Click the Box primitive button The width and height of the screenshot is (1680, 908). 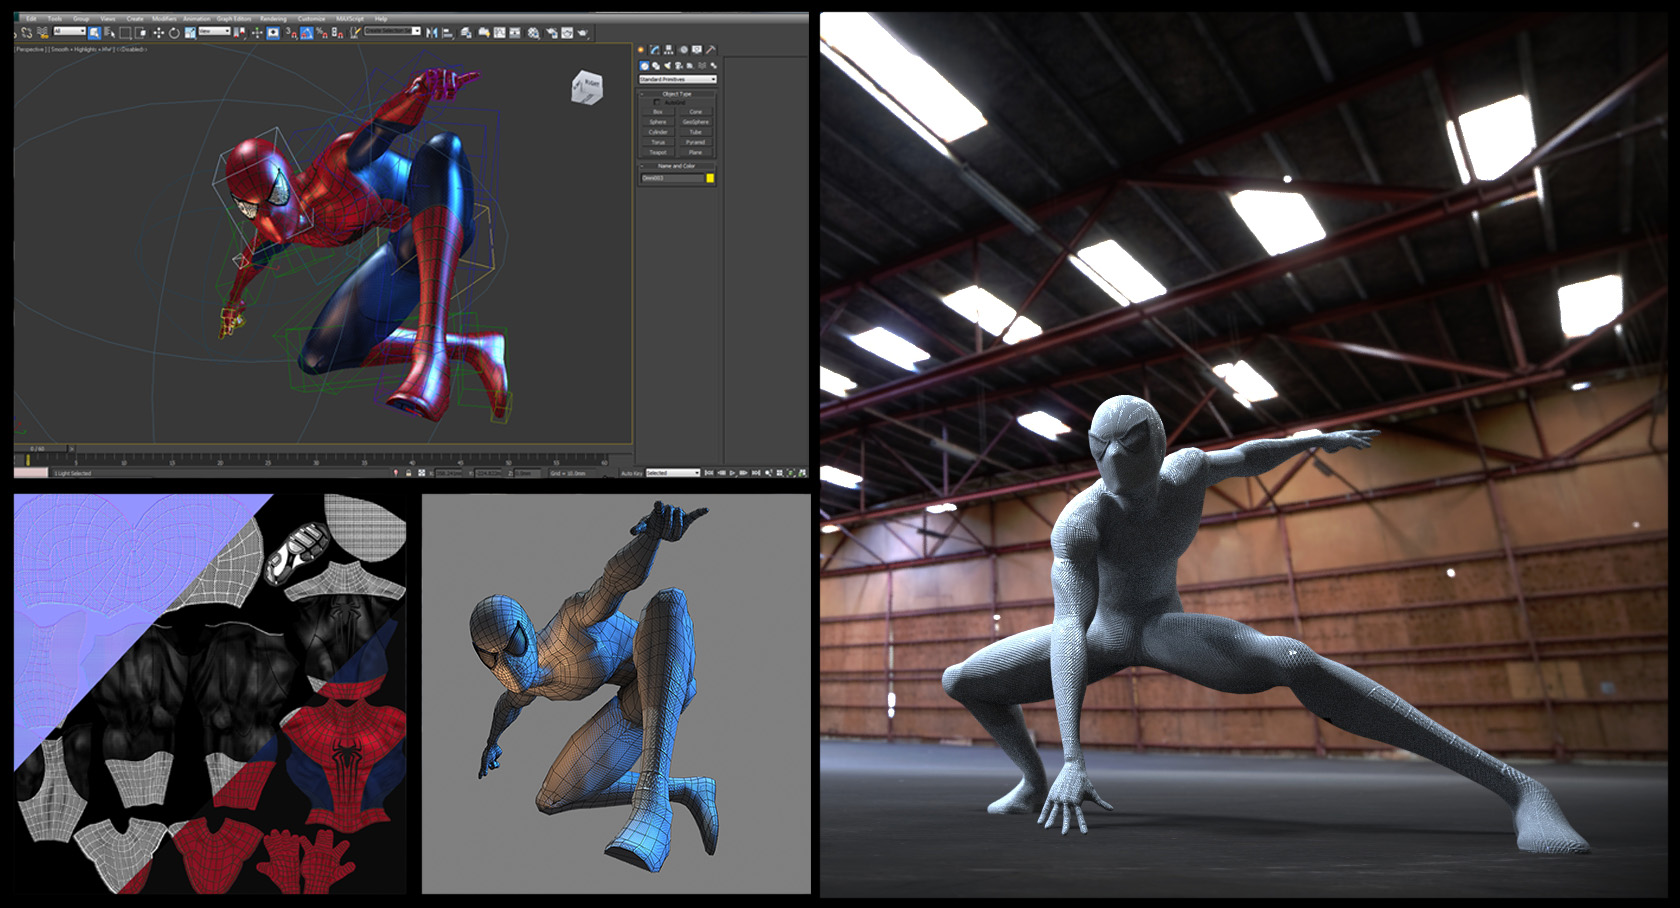click(658, 112)
